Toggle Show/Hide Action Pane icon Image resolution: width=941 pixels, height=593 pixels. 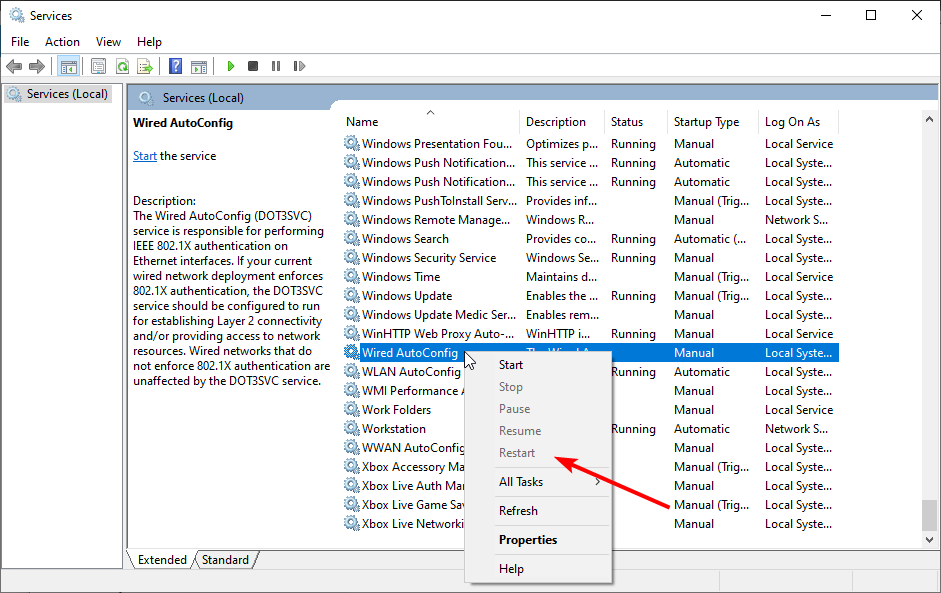199,66
